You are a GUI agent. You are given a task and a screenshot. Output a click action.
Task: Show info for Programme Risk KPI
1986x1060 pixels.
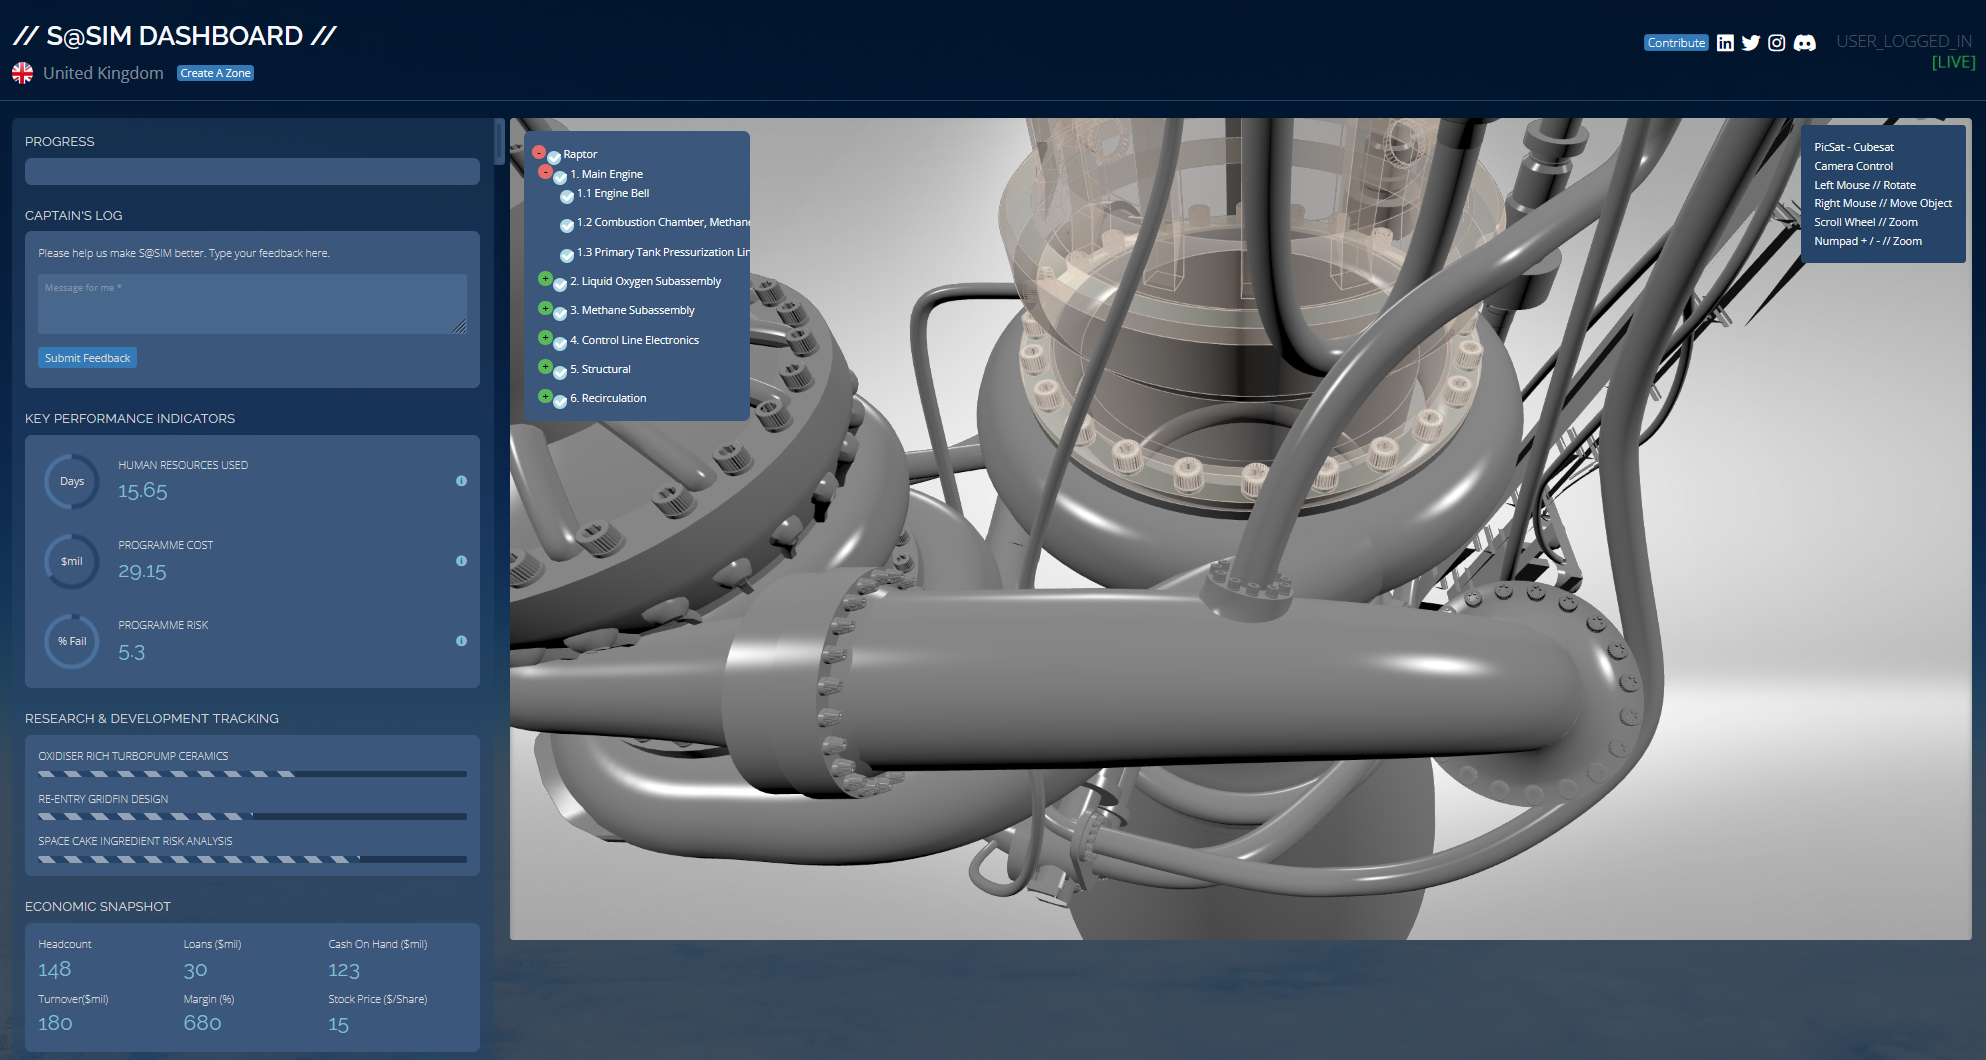[461, 641]
